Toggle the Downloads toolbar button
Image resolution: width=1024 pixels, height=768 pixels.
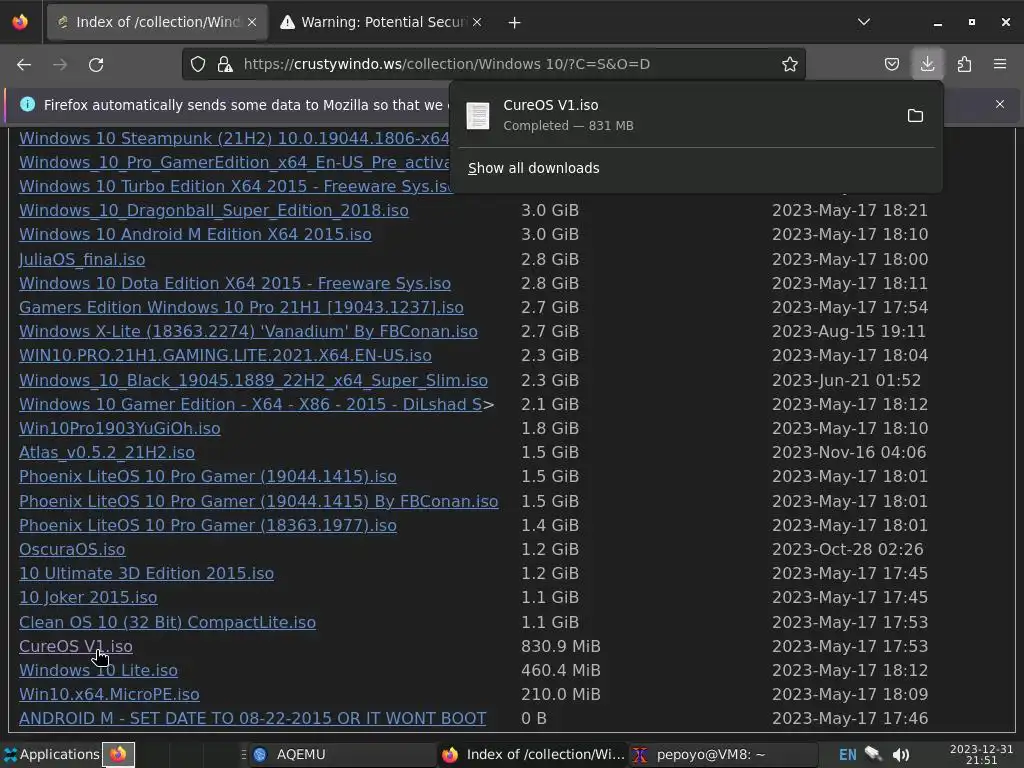pyautogui.click(x=927, y=64)
